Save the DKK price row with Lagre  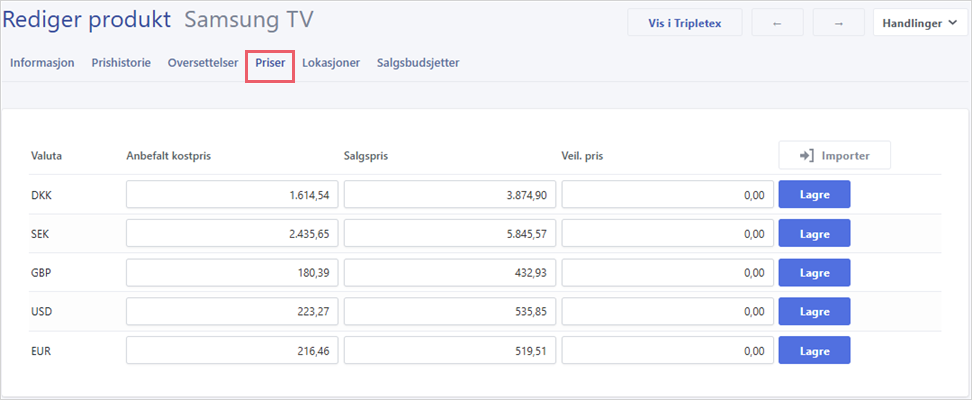point(814,195)
